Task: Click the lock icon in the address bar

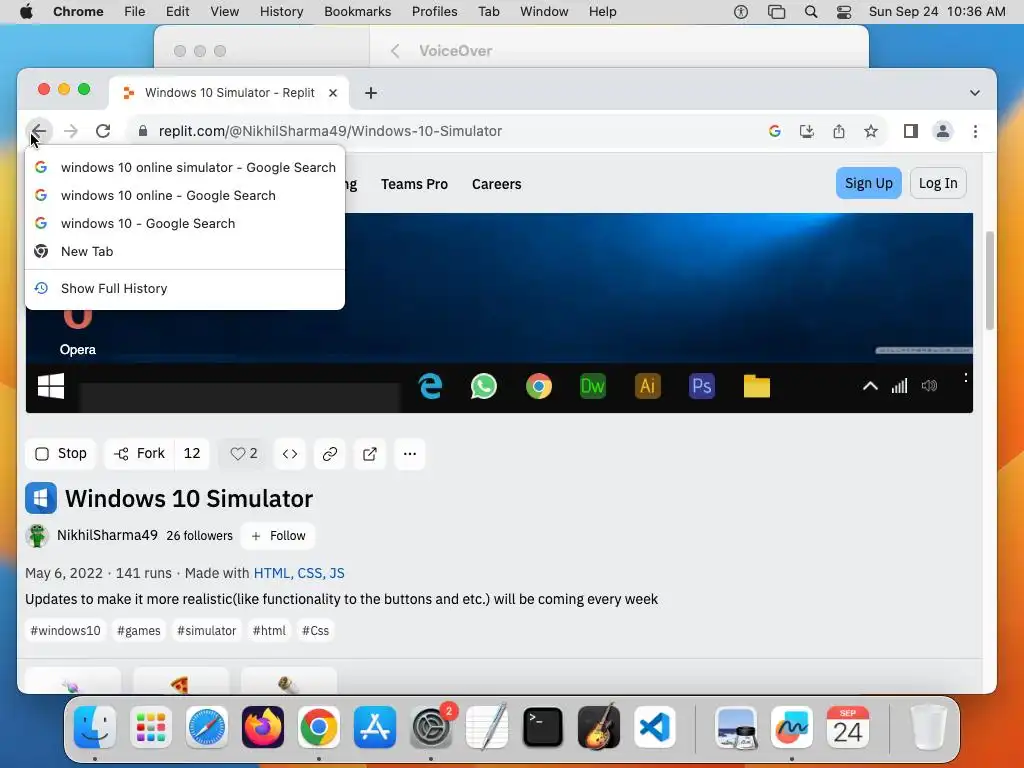Action: tap(143, 131)
